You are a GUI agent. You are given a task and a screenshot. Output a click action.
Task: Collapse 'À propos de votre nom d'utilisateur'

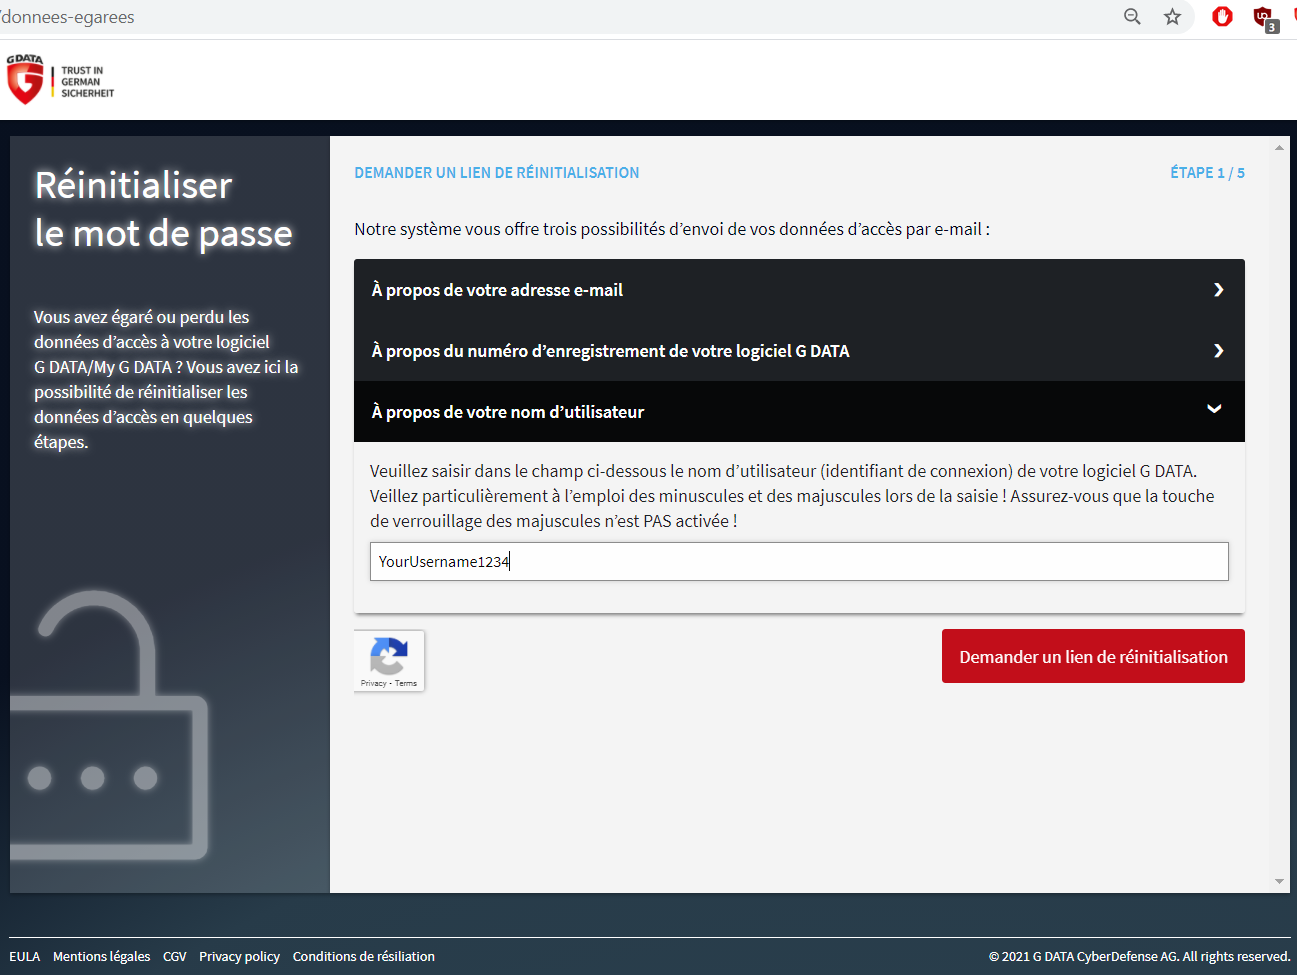coord(799,412)
